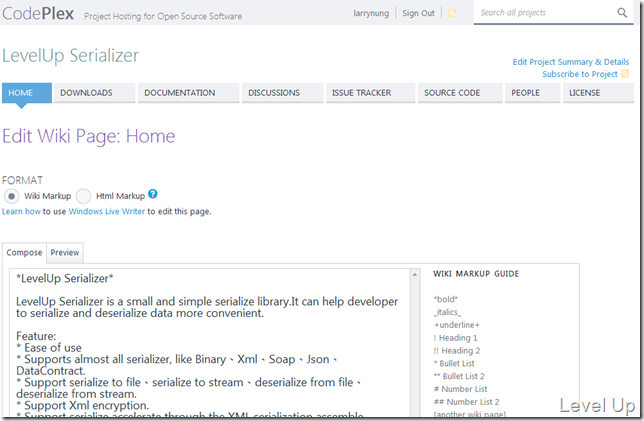The height and width of the screenshot is (421, 644).
Task: Open the Windows Live Writer link
Action: [x=107, y=212]
